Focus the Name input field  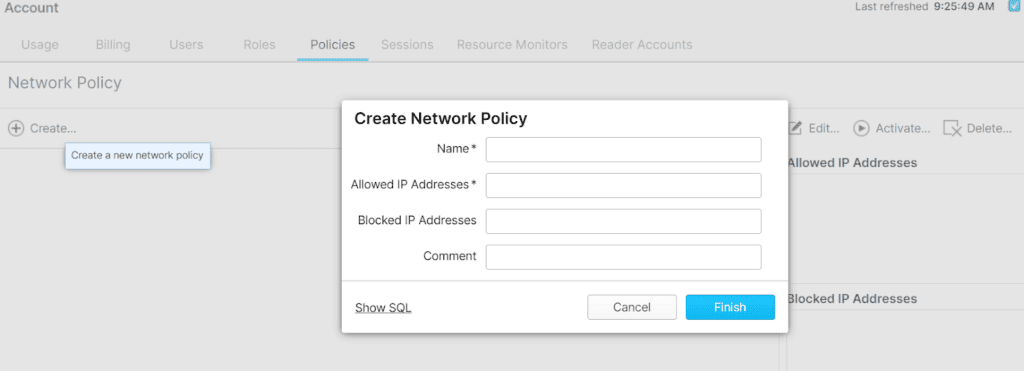pyautogui.click(x=624, y=149)
